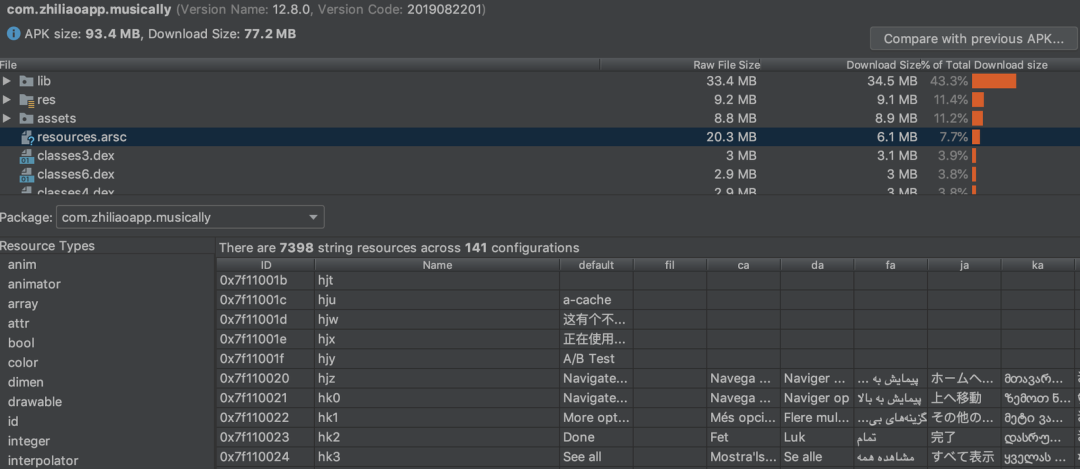Screen dimensions: 1080x469
Task: Click the ja column header
Action: point(965,265)
